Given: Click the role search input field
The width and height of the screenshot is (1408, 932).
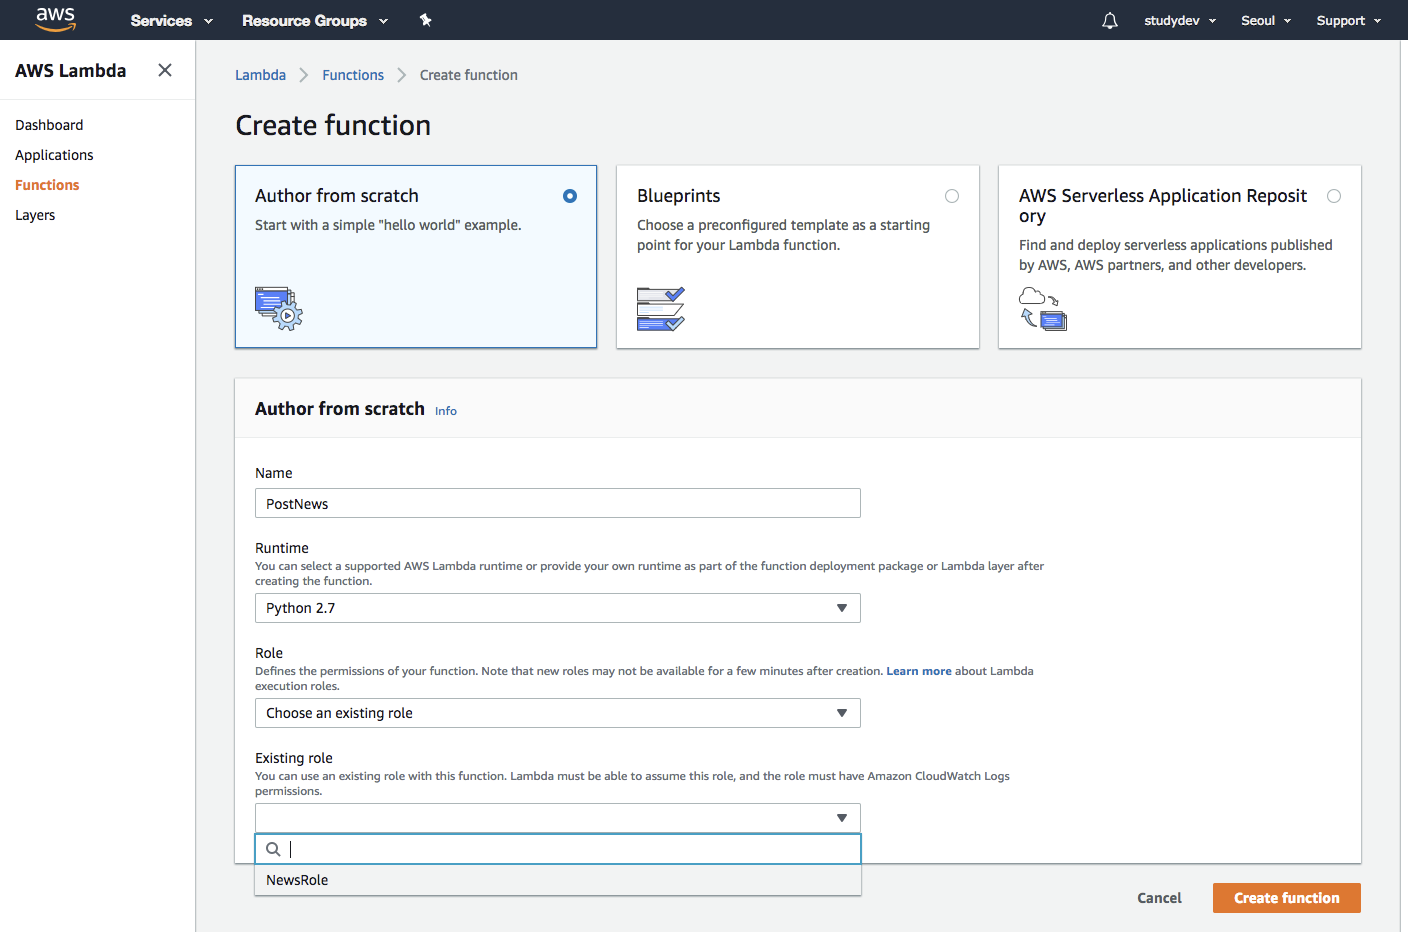Looking at the screenshot, I should [x=558, y=849].
